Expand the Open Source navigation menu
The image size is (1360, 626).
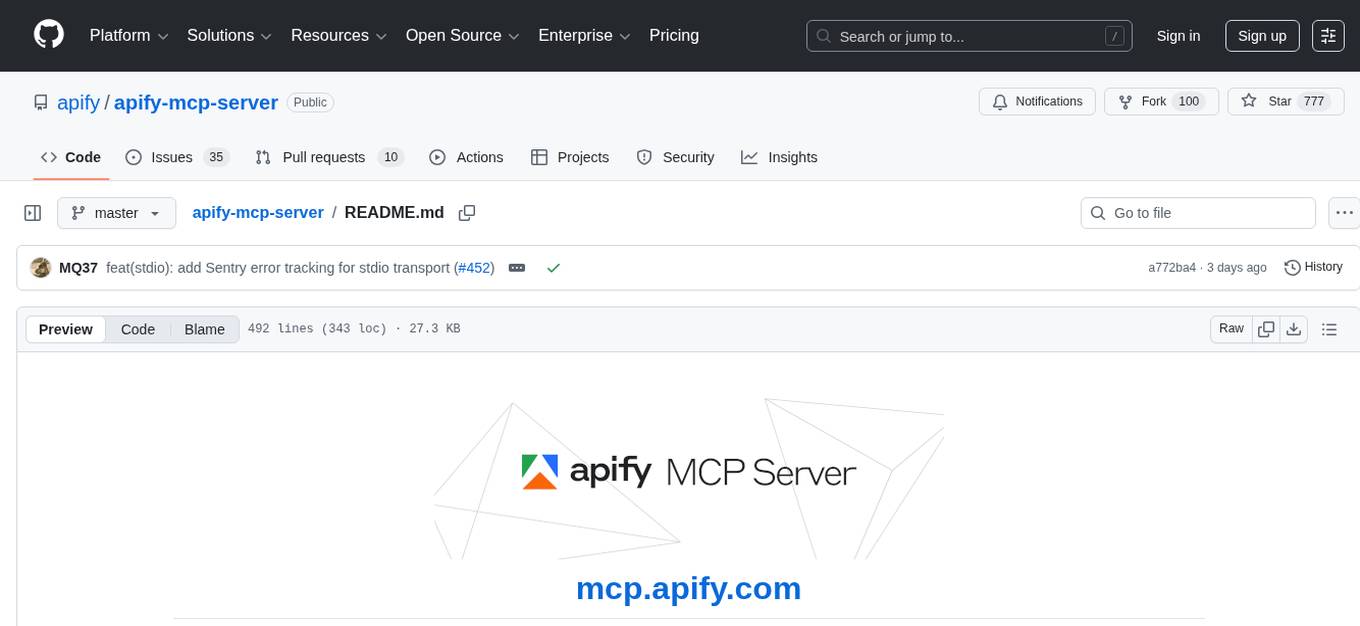pos(461,35)
